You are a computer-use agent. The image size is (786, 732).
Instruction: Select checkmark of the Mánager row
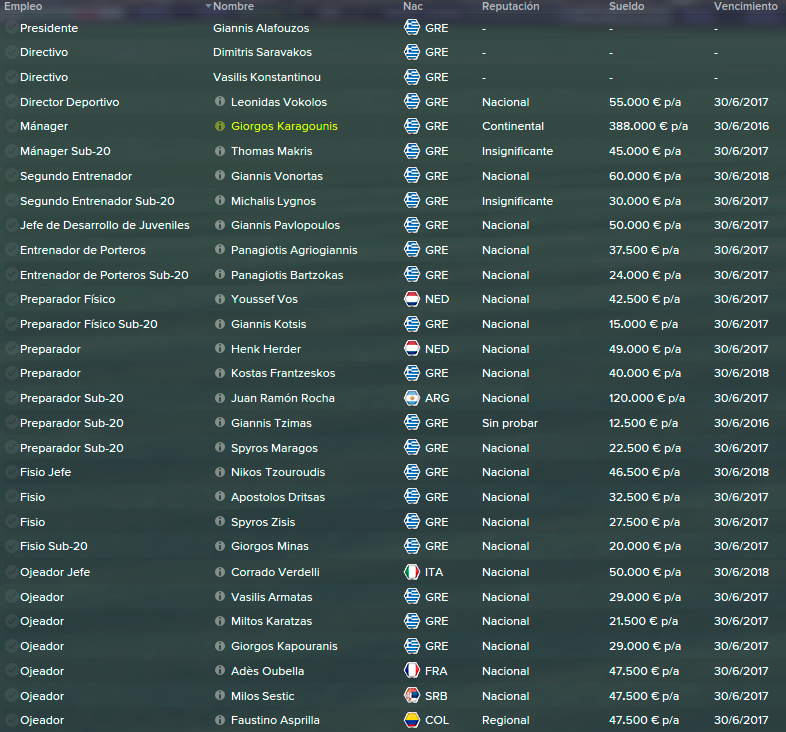point(11,126)
